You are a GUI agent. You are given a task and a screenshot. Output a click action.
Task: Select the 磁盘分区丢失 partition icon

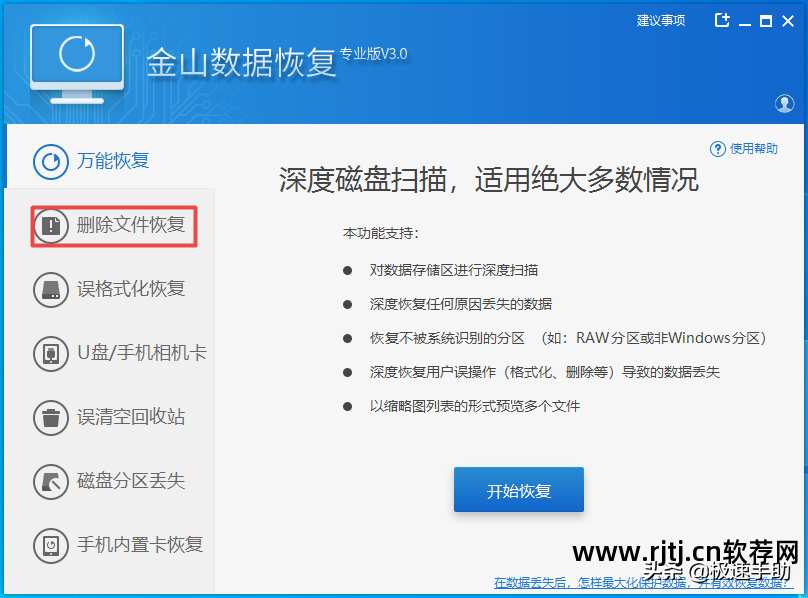[x=51, y=481]
